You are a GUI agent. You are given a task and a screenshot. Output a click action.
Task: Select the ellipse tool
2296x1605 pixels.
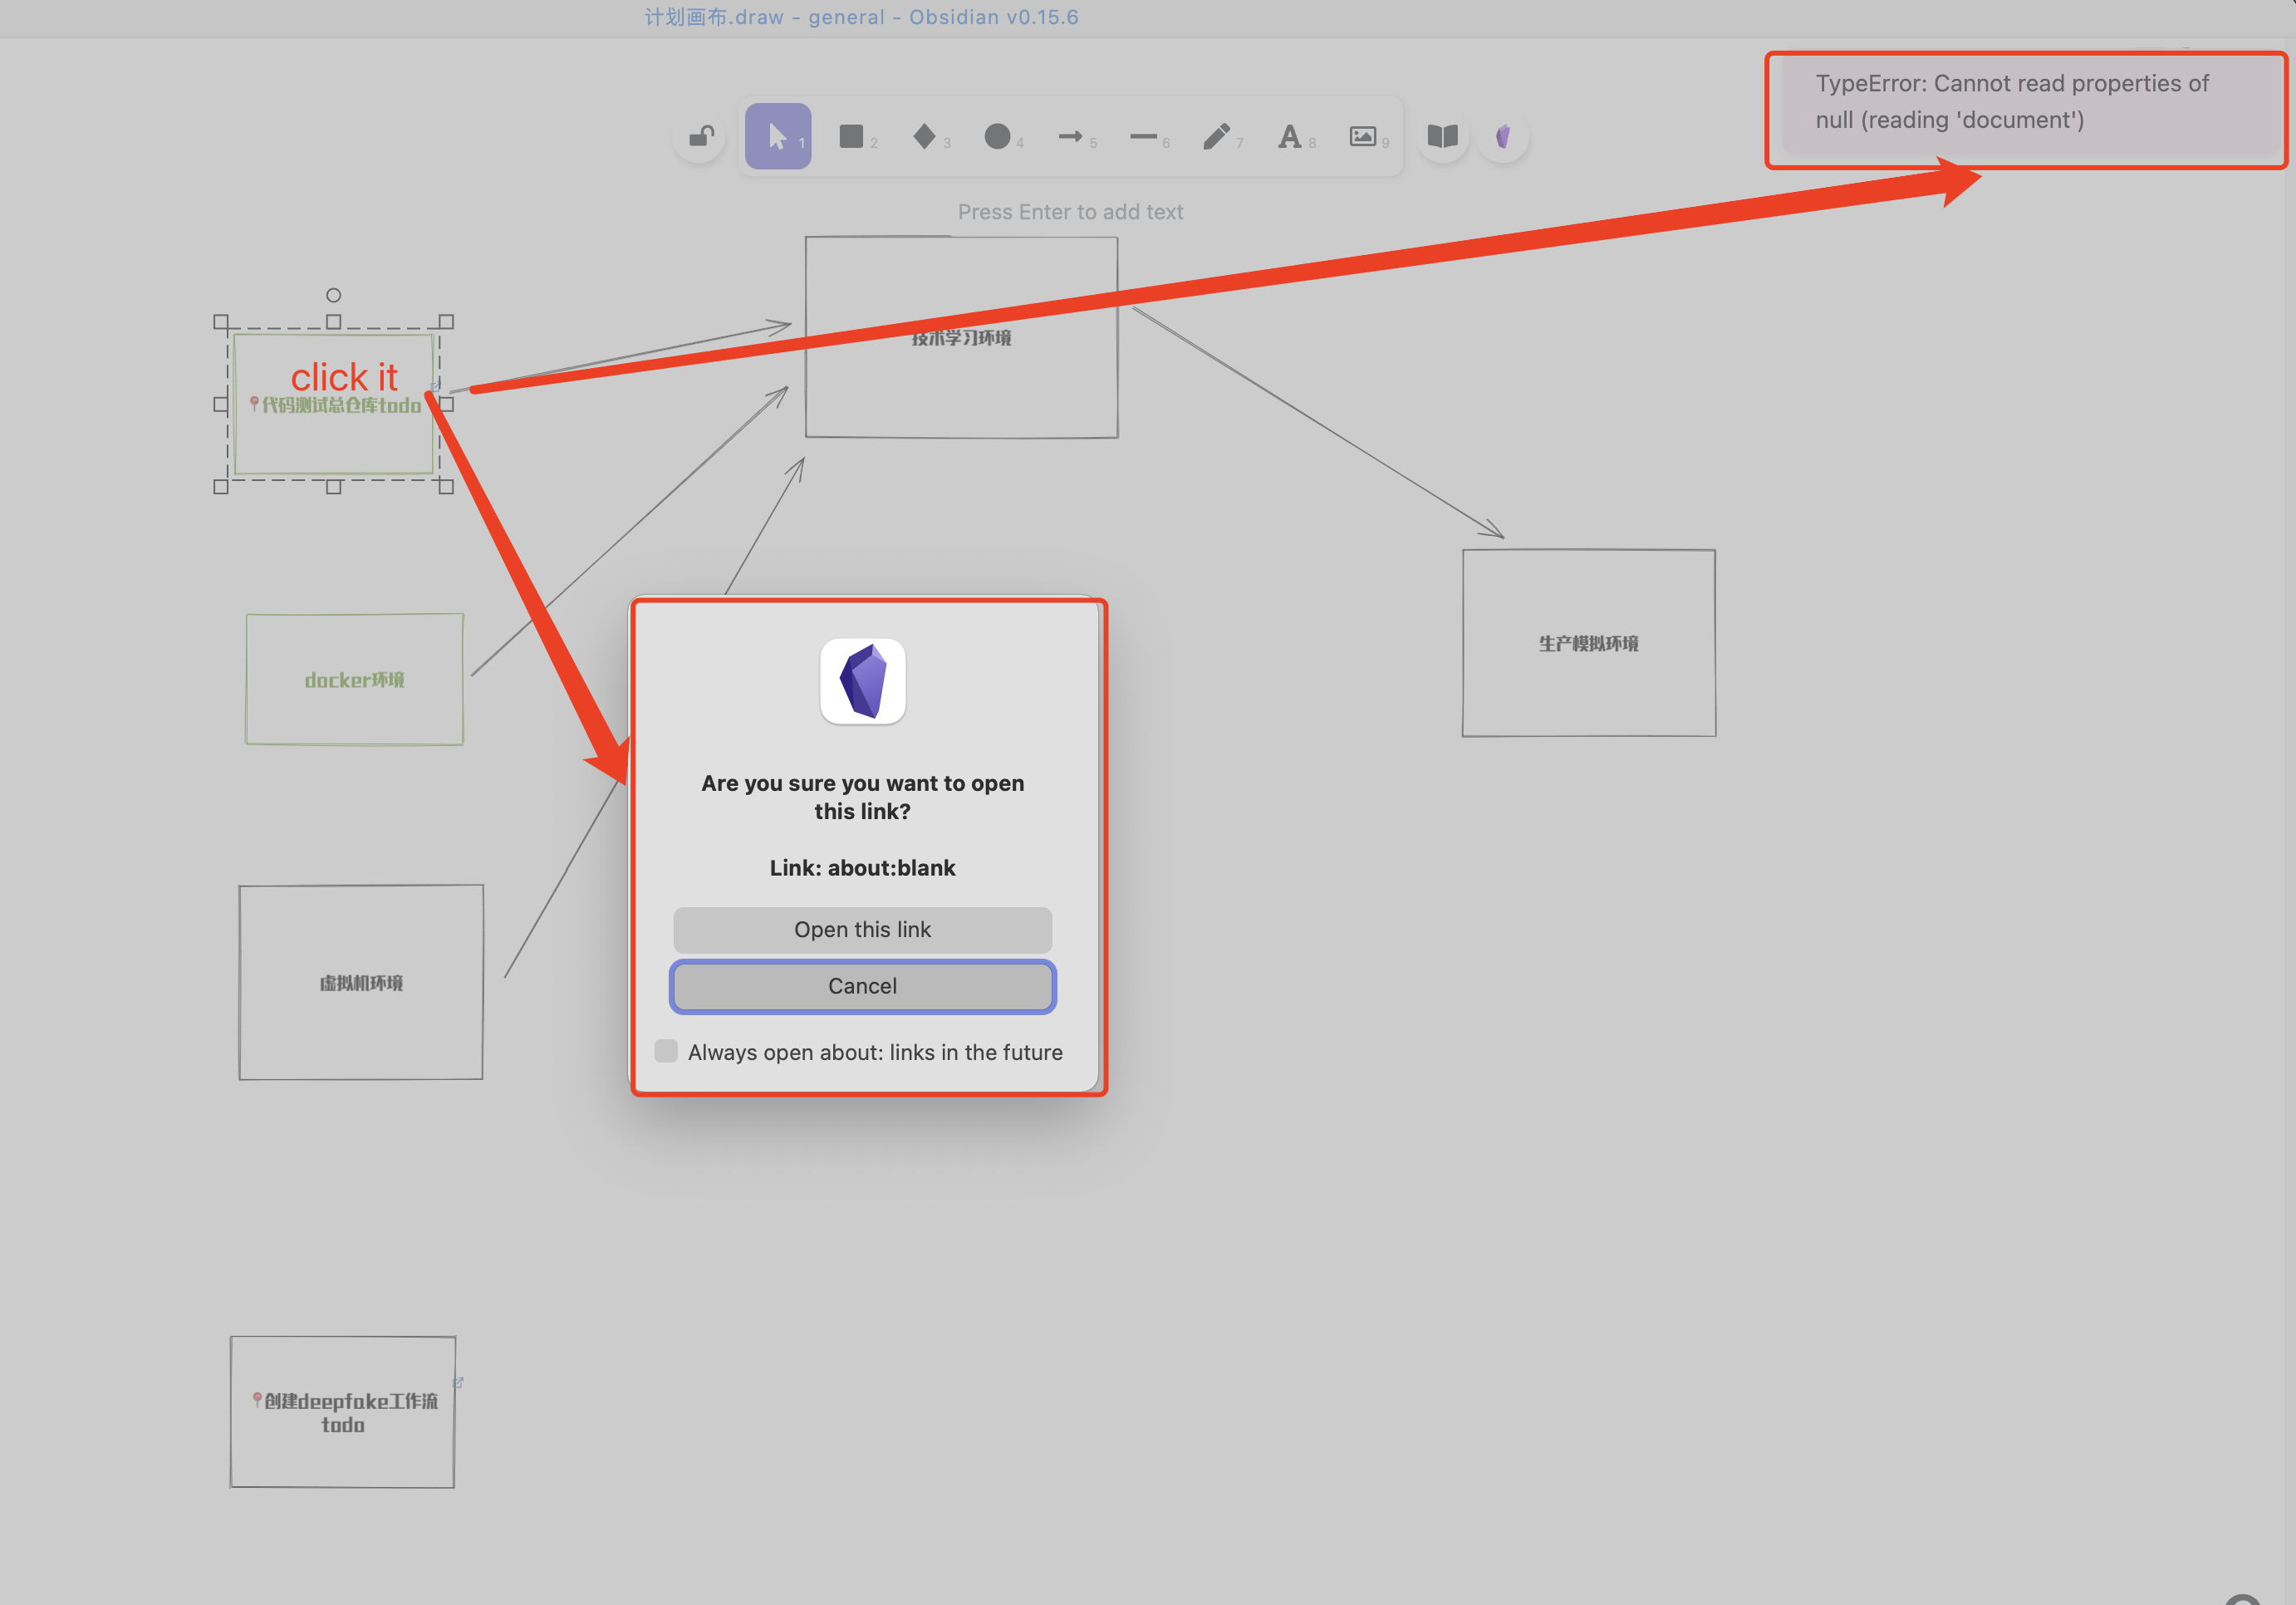click(x=997, y=136)
